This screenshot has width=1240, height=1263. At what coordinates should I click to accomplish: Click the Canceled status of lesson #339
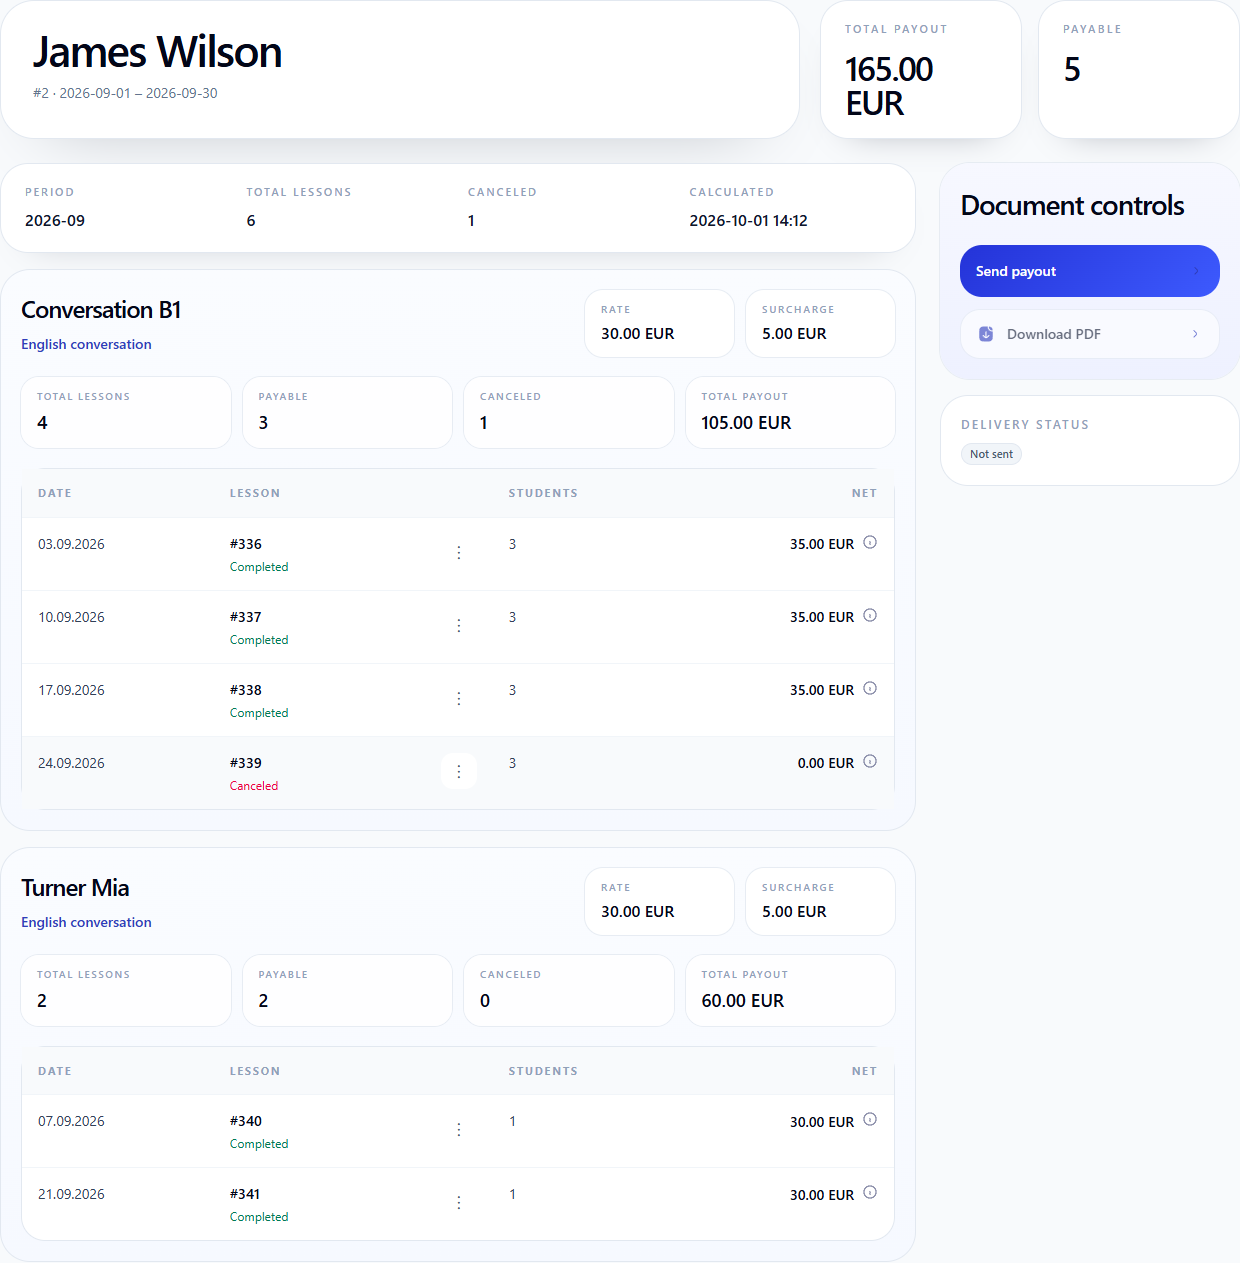tap(254, 786)
